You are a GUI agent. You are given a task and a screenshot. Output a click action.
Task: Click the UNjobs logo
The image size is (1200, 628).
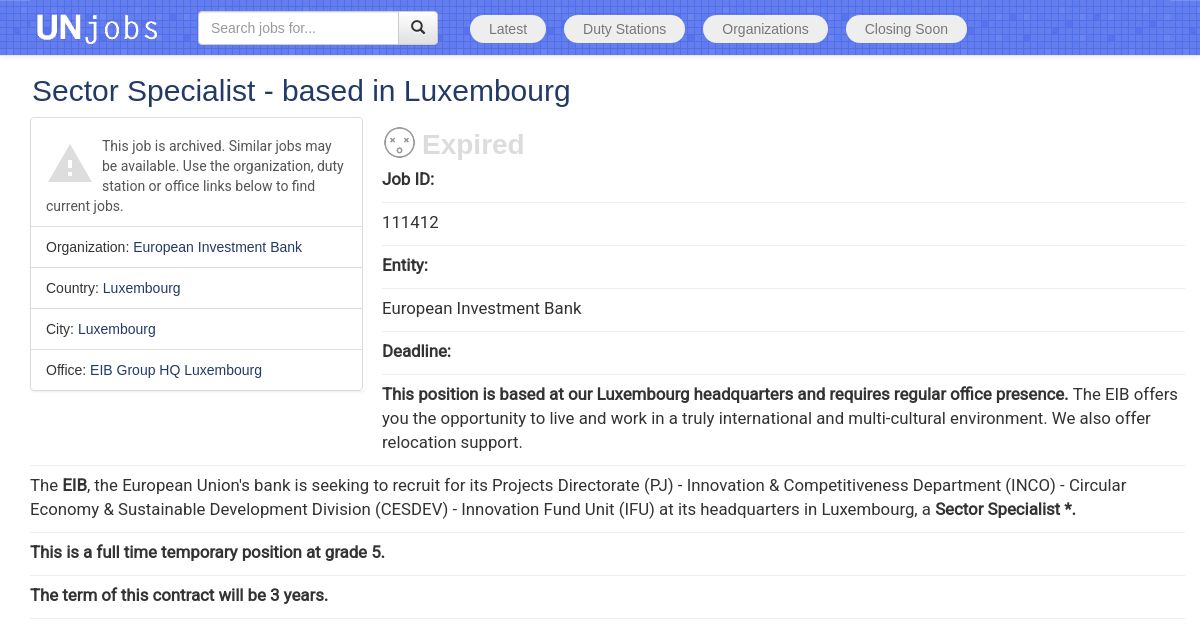(x=97, y=28)
